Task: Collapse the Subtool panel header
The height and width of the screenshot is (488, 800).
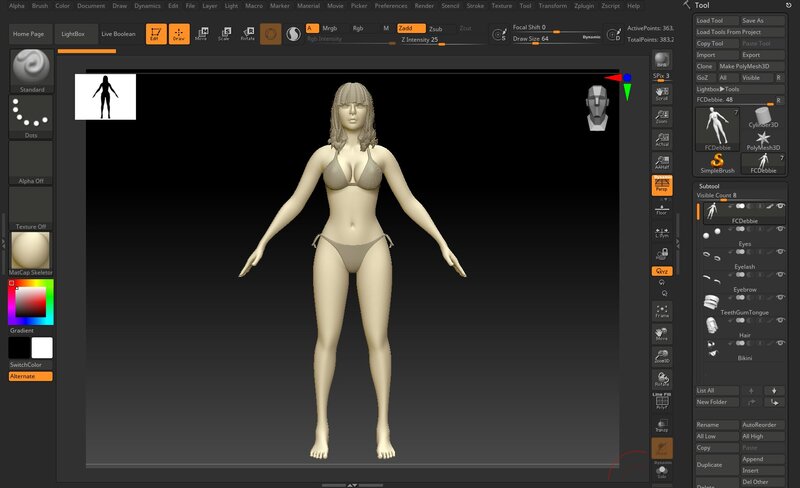Action: [x=708, y=186]
